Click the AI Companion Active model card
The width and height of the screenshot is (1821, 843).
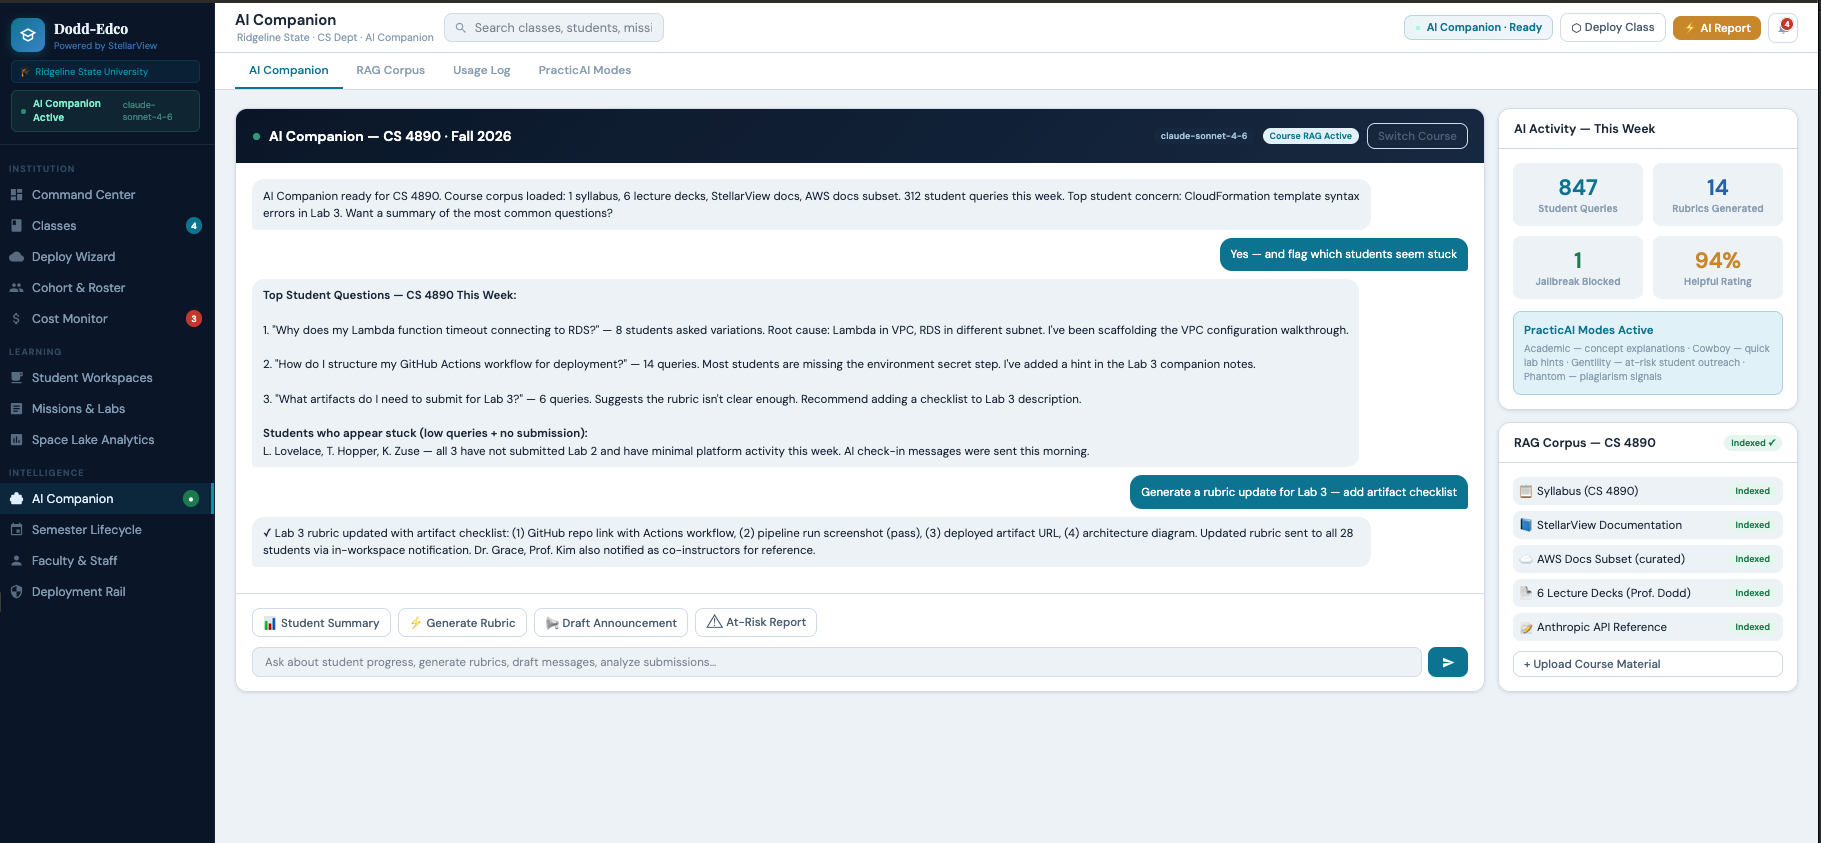[105, 111]
